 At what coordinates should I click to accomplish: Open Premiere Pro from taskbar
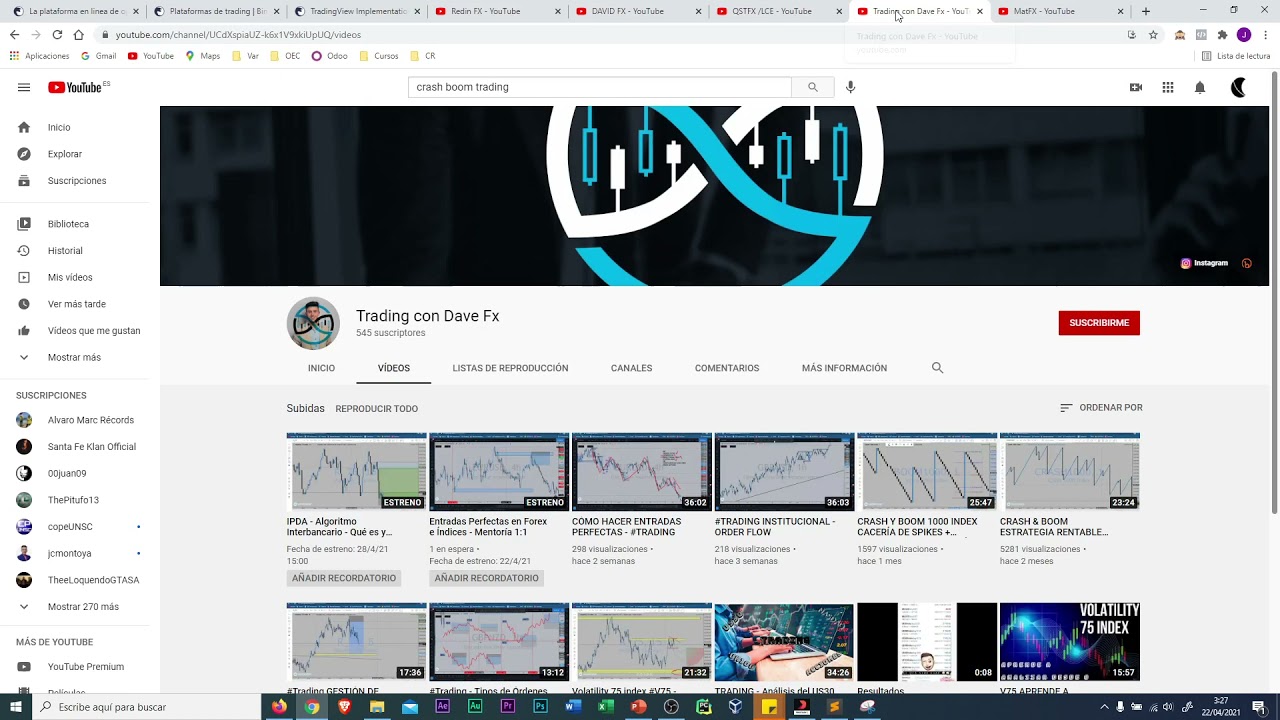507,706
